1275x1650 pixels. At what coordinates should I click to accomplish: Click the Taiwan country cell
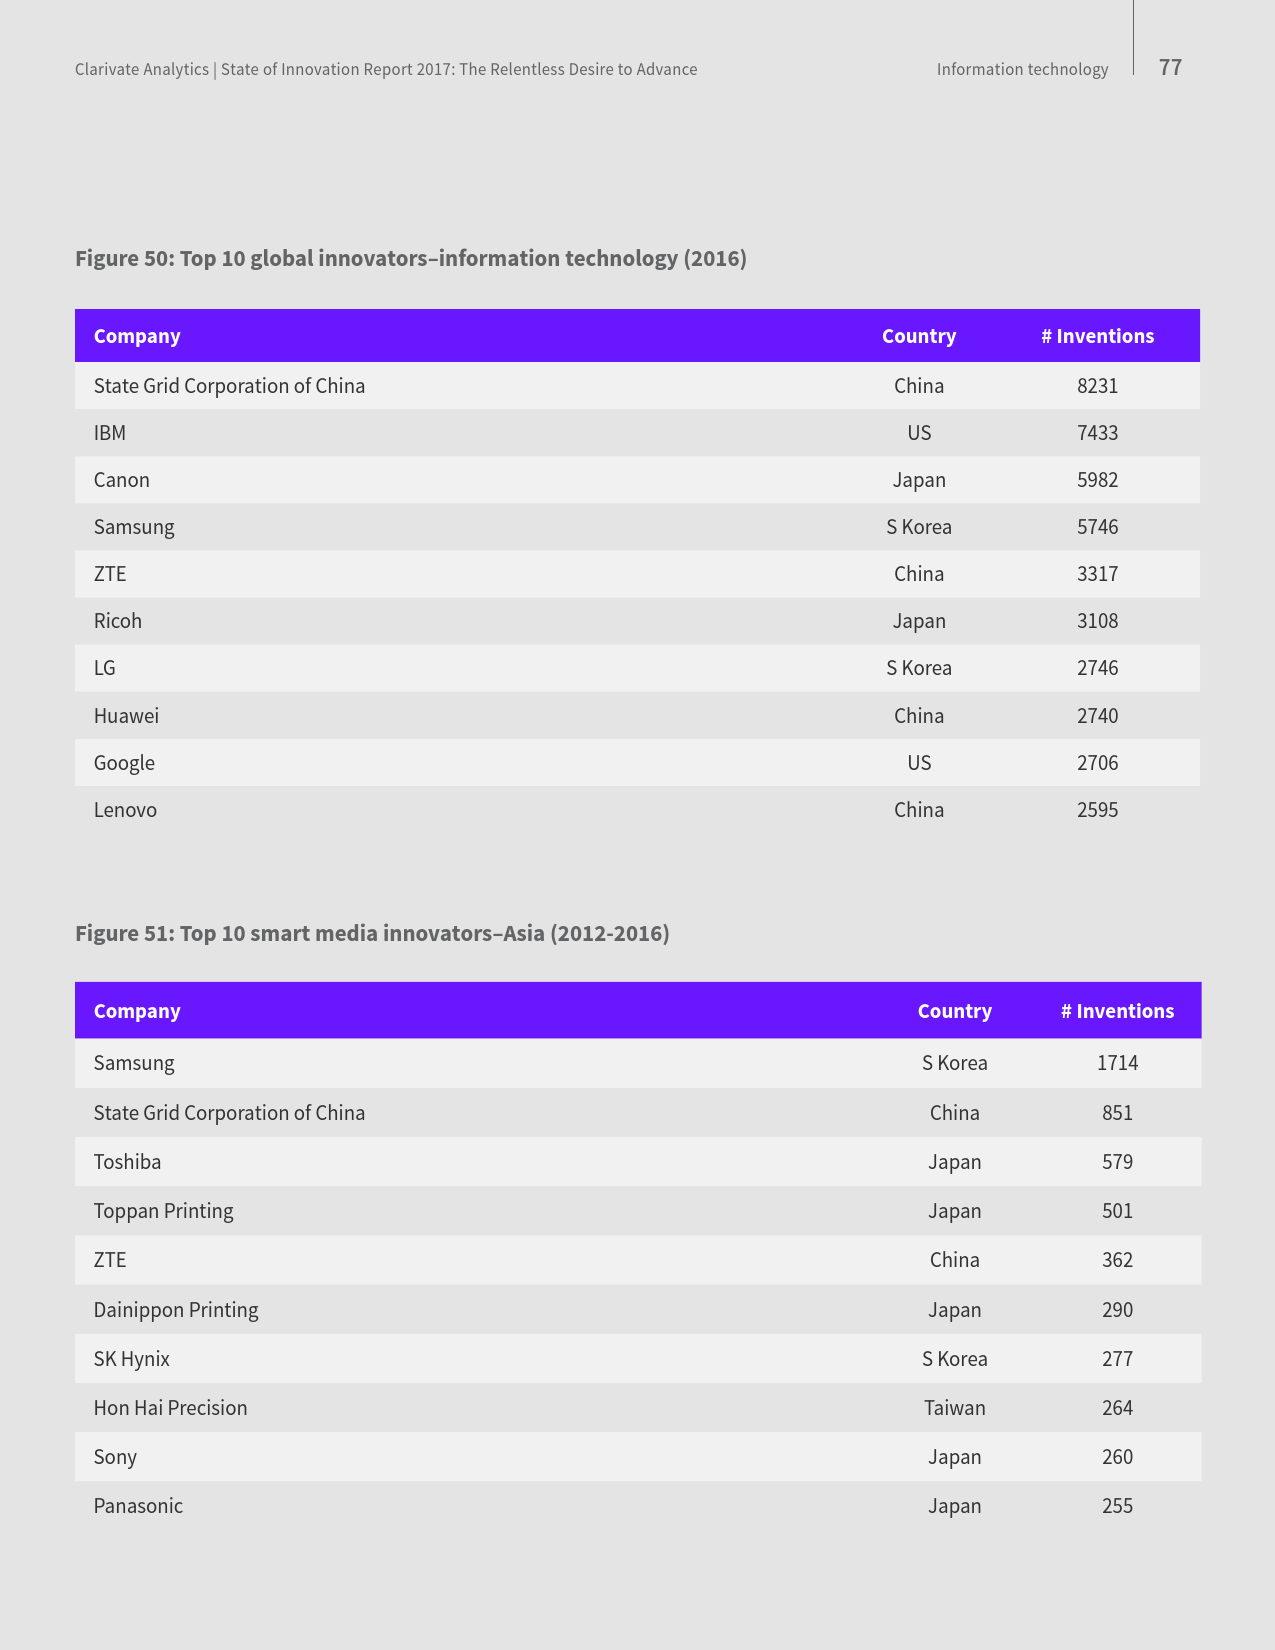click(954, 1408)
